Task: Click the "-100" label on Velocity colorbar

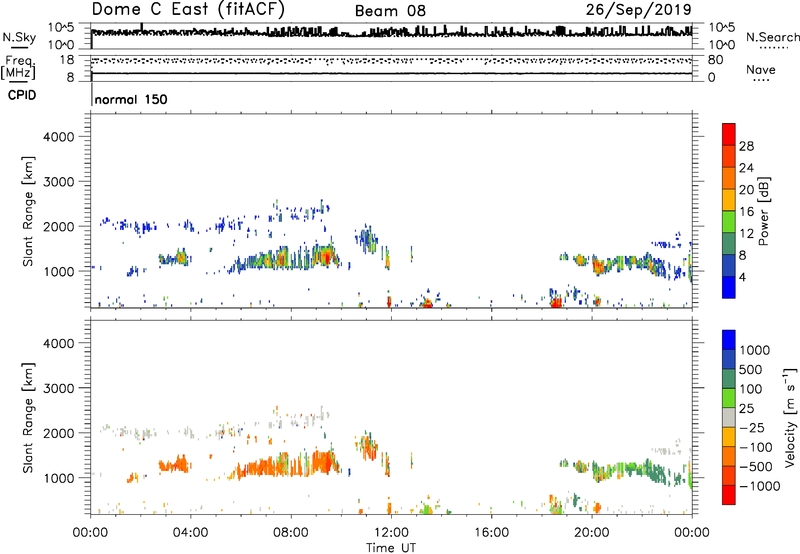Action: [755, 447]
